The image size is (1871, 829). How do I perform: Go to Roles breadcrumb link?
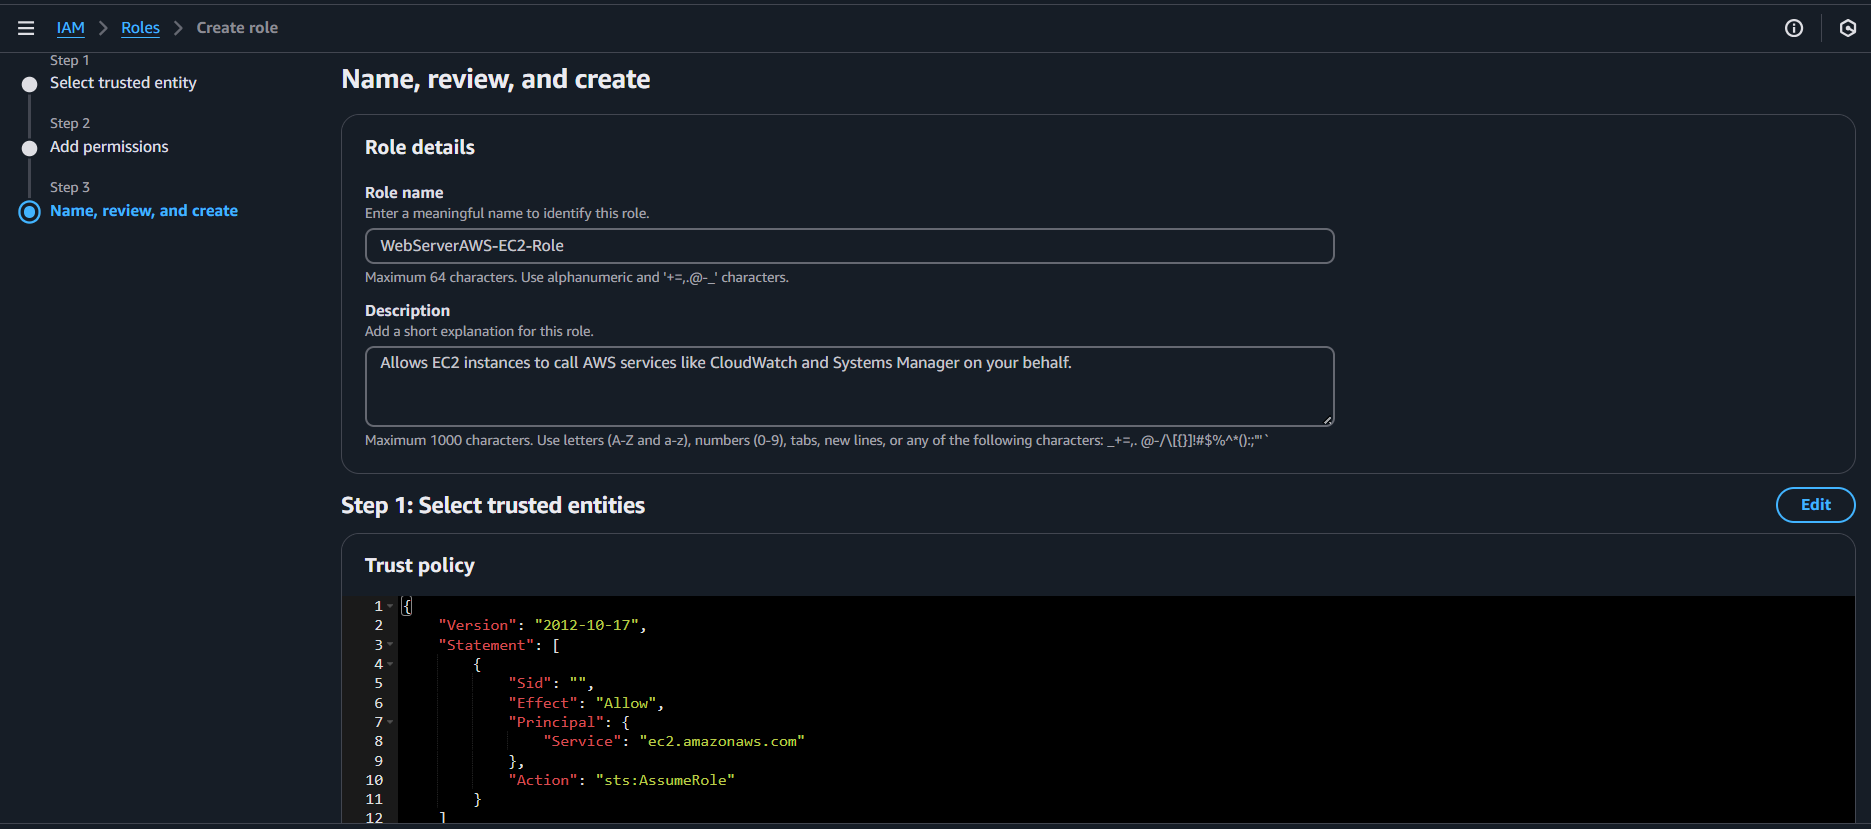pos(140,28)
